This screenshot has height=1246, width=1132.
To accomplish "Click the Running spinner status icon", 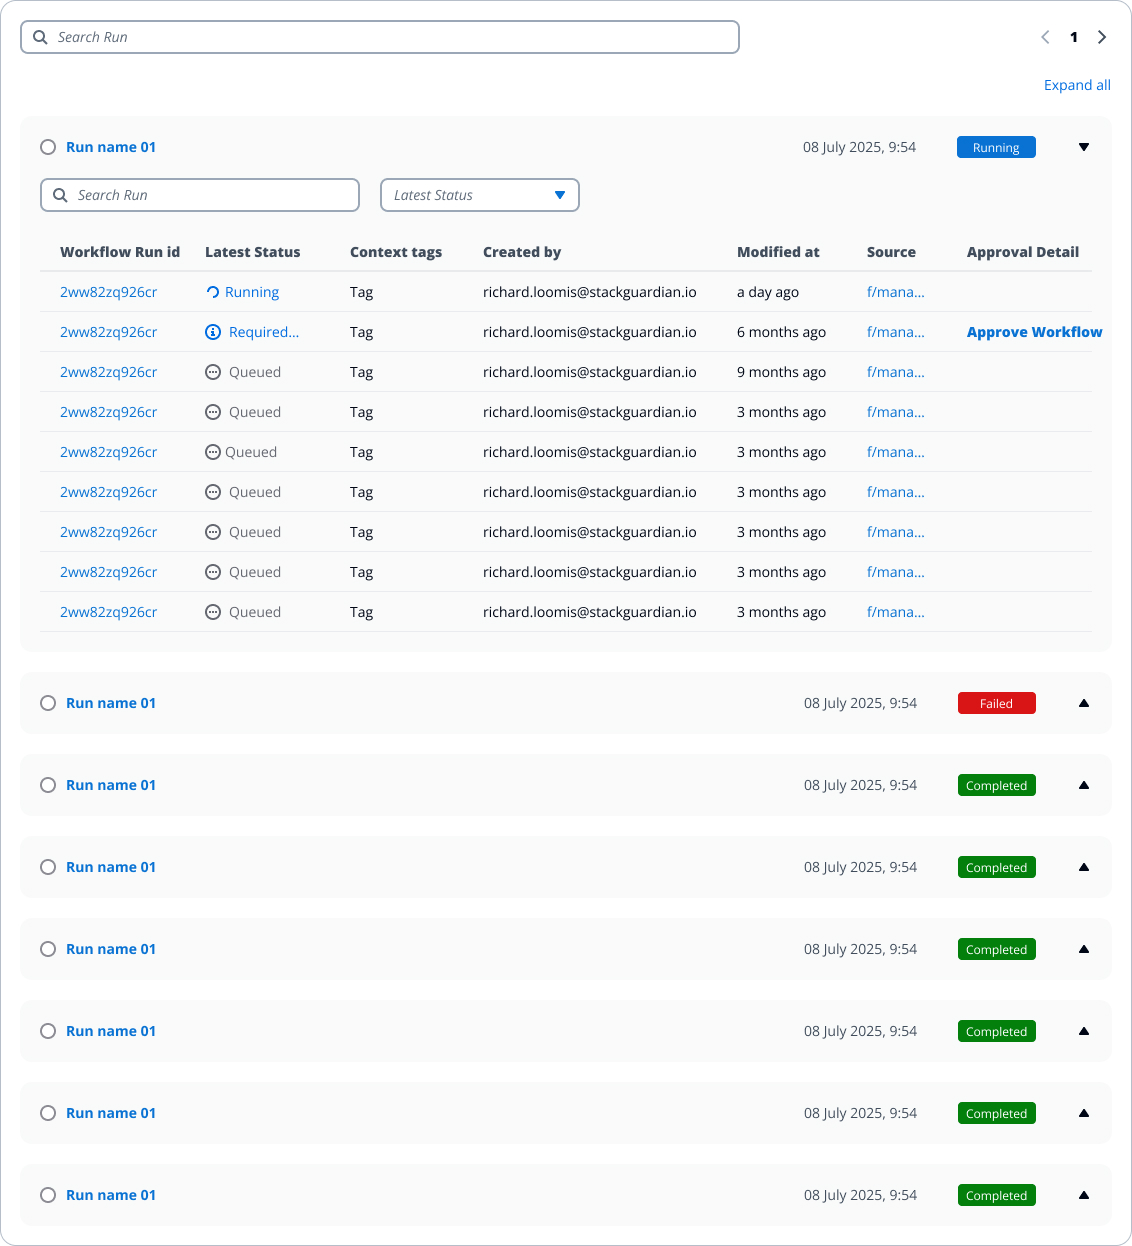I will [x=213, y=293].
